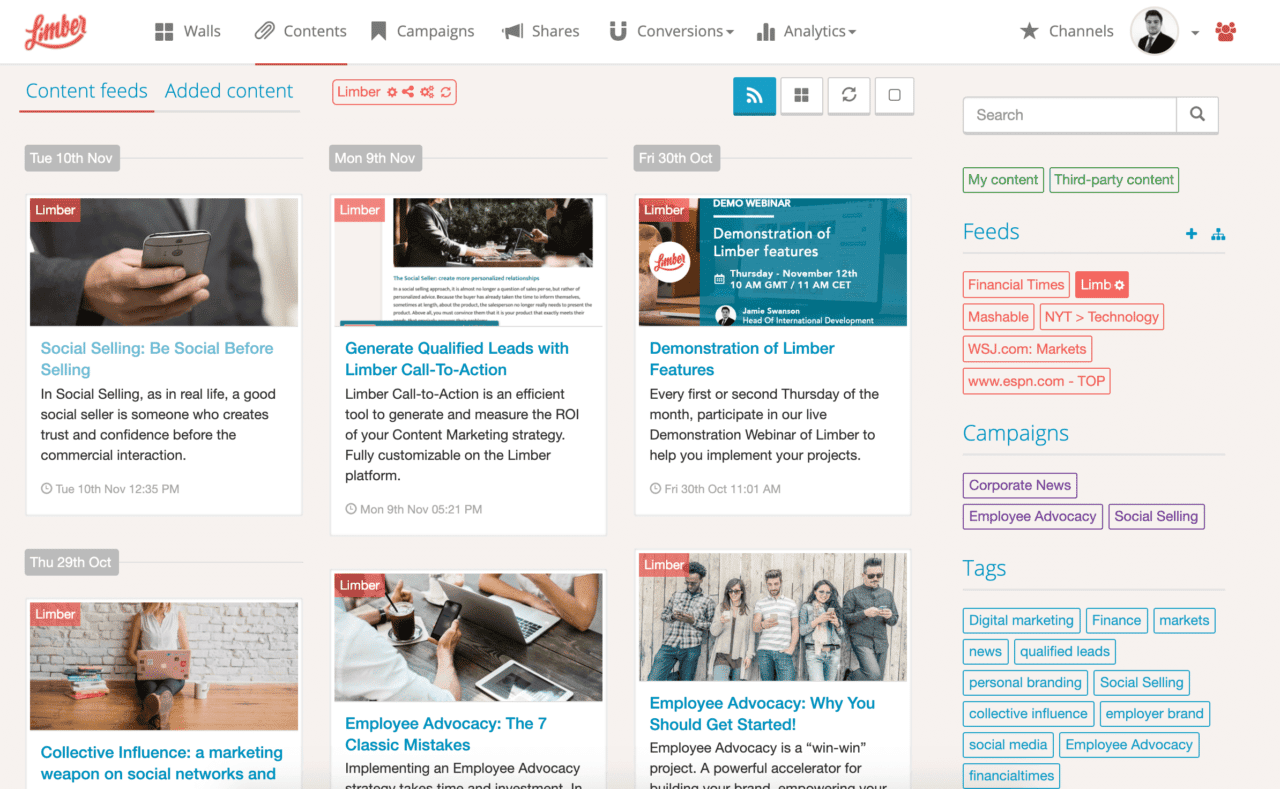The width and height of the screenshot is (1280, 789).
Task: Click the Thu 29th Oct date label
Action: pyautogui.click(x=71, y=562)
